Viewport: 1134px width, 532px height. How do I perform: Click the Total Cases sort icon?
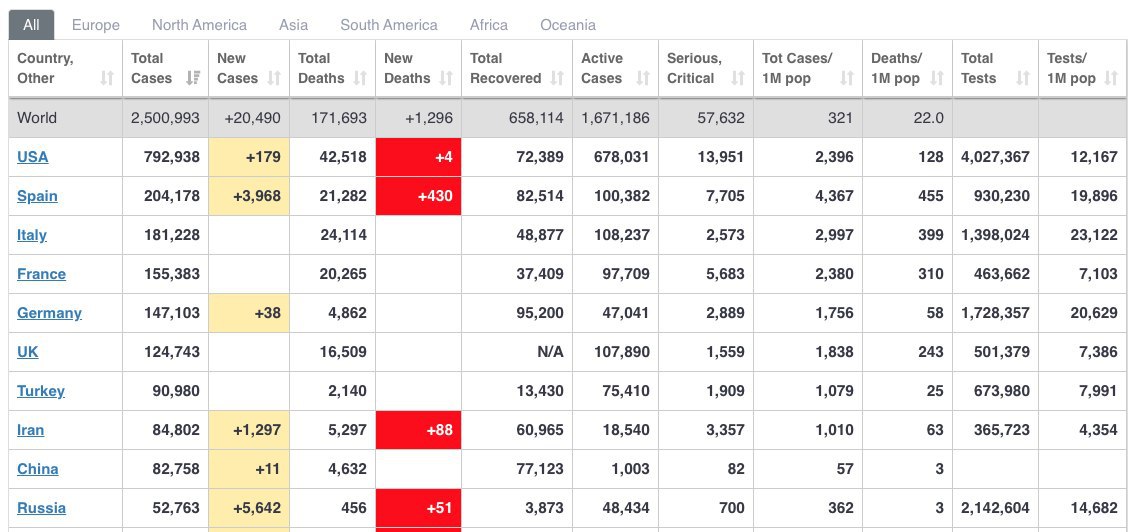pos(193,78)
